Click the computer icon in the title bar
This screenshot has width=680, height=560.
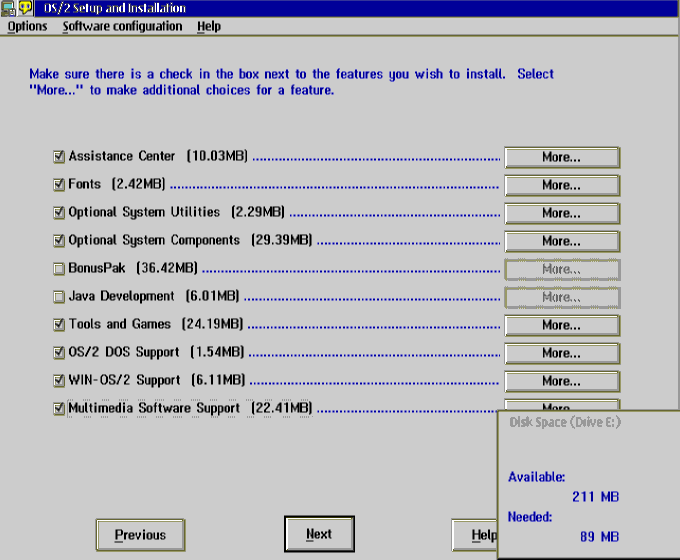[x=8, y=8]
